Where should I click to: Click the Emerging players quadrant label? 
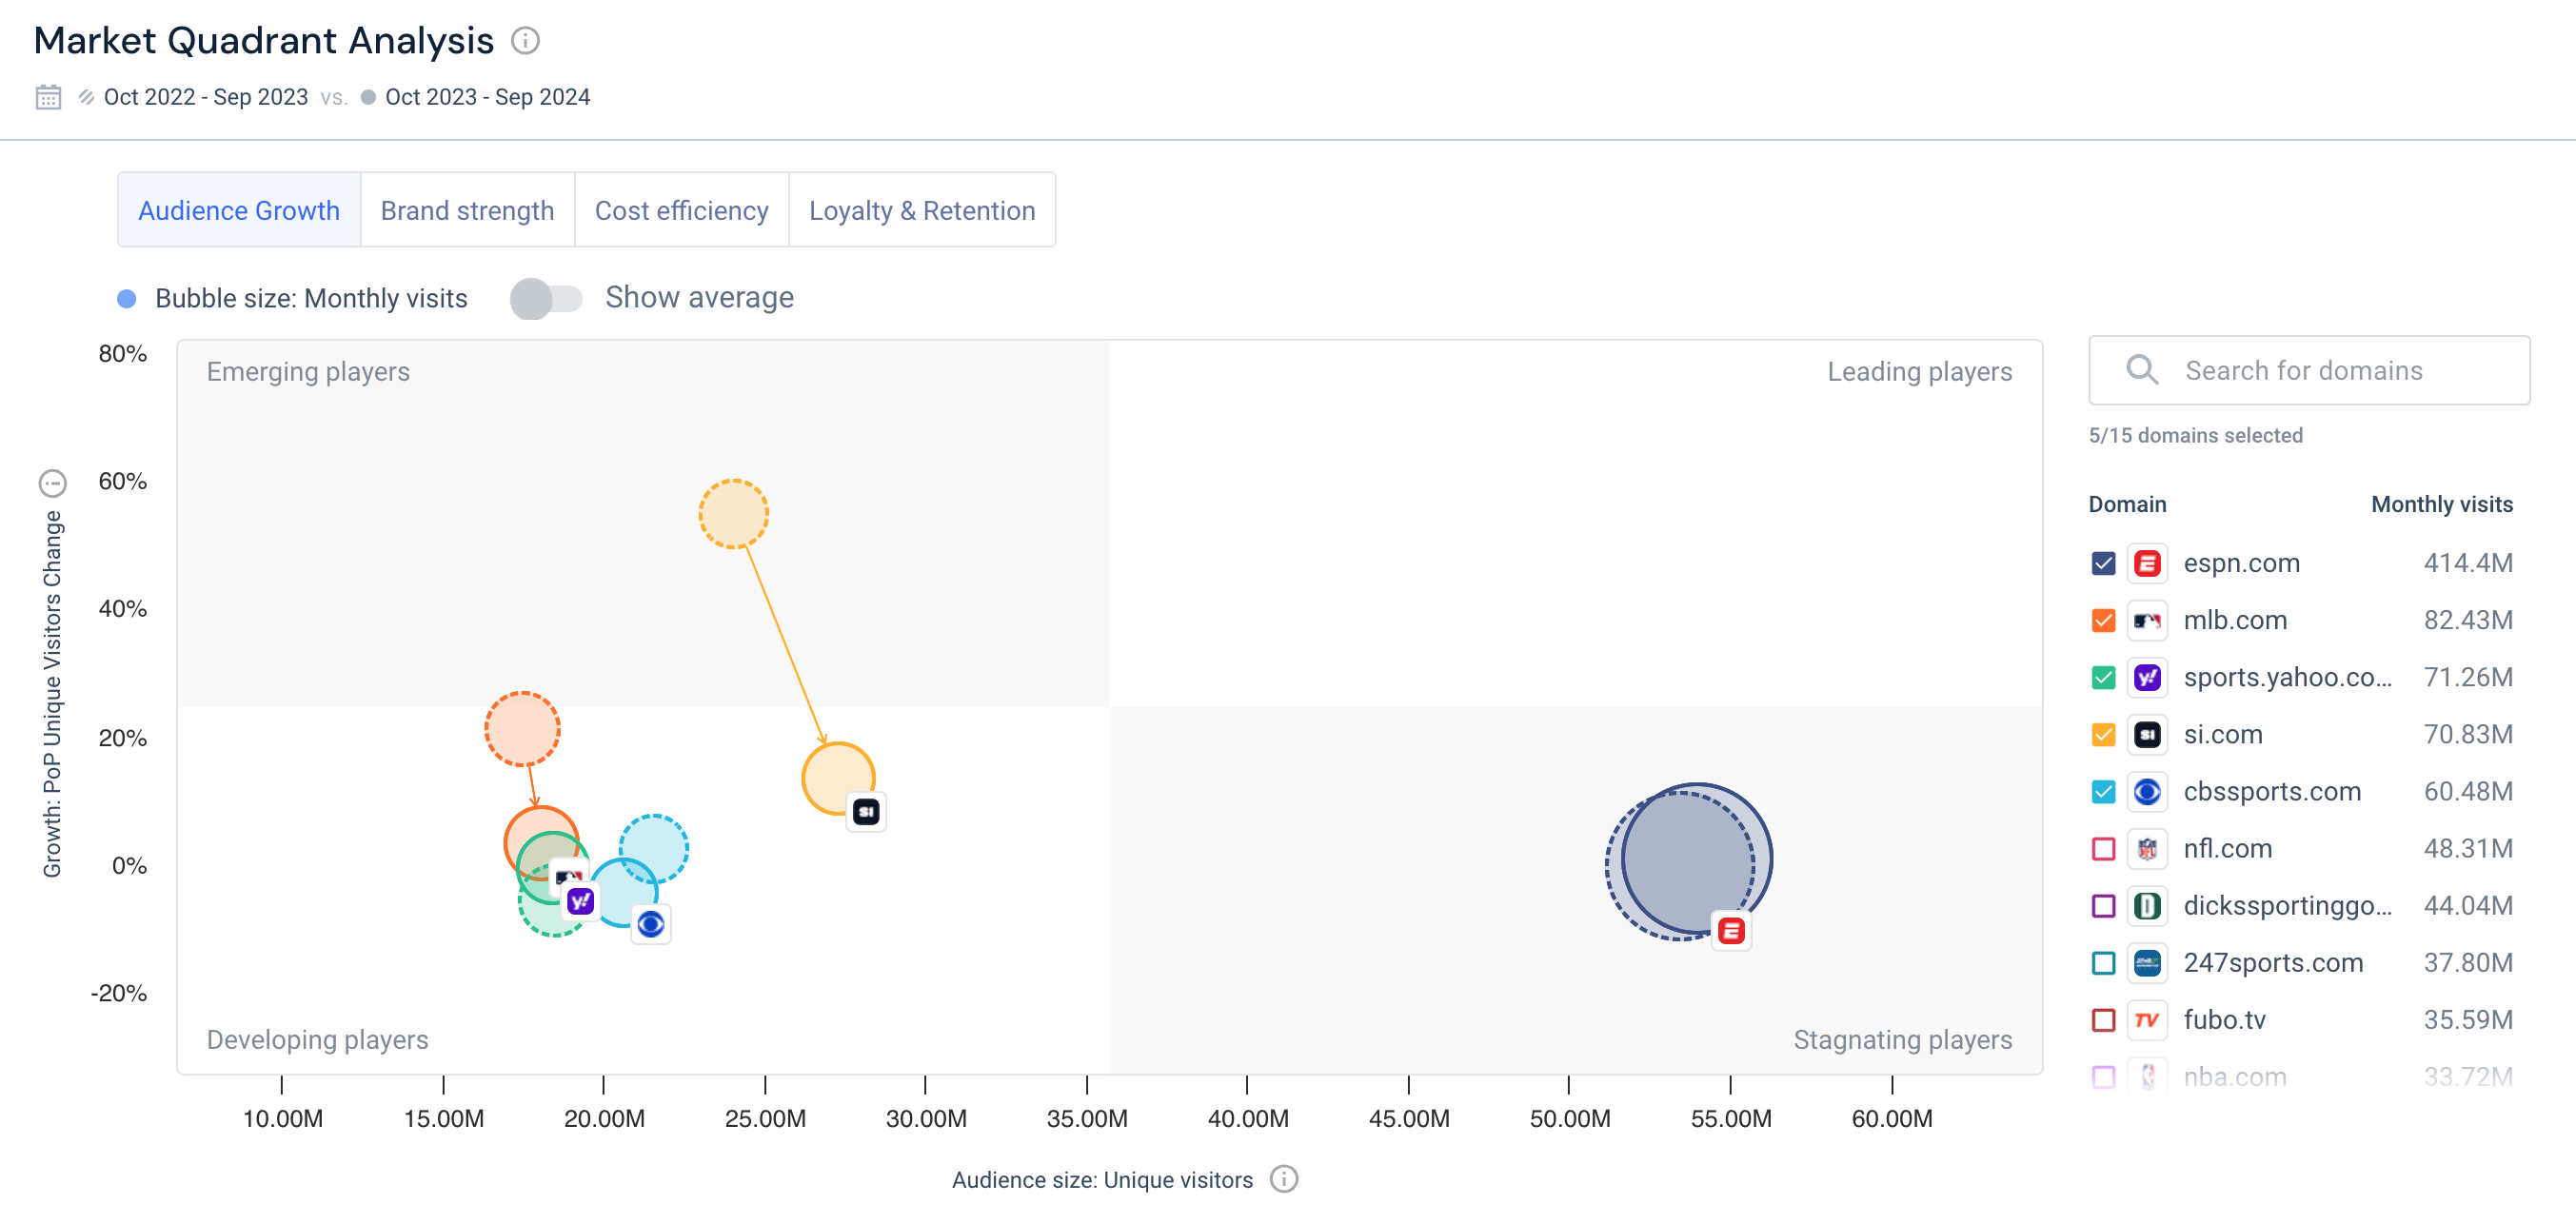click(308, 371)
